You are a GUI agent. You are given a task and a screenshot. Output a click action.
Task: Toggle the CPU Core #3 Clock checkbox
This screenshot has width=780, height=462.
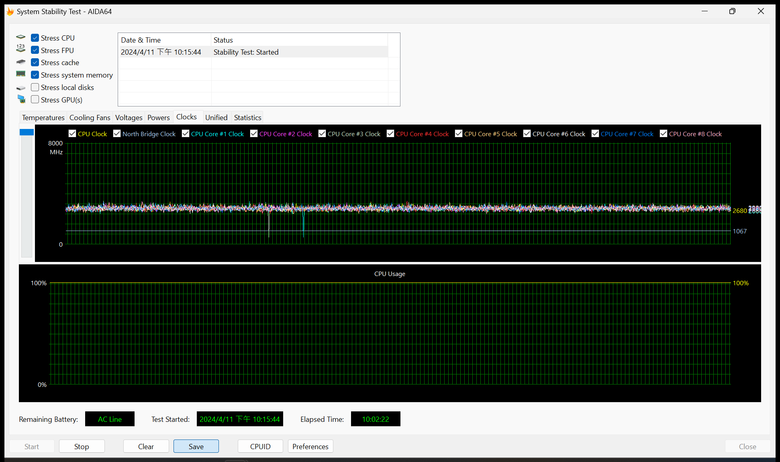(322, 134)
